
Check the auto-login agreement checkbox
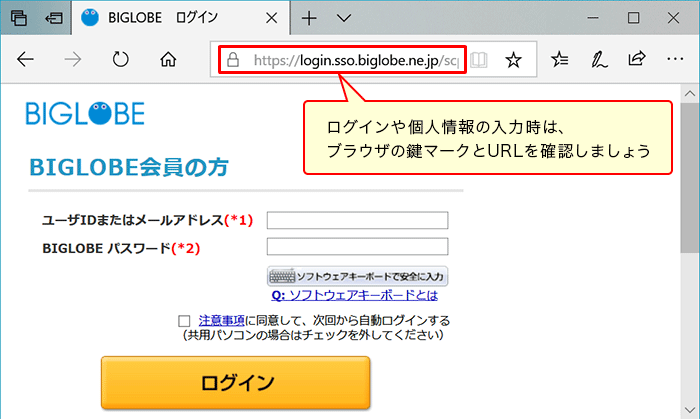click(184, 321)
